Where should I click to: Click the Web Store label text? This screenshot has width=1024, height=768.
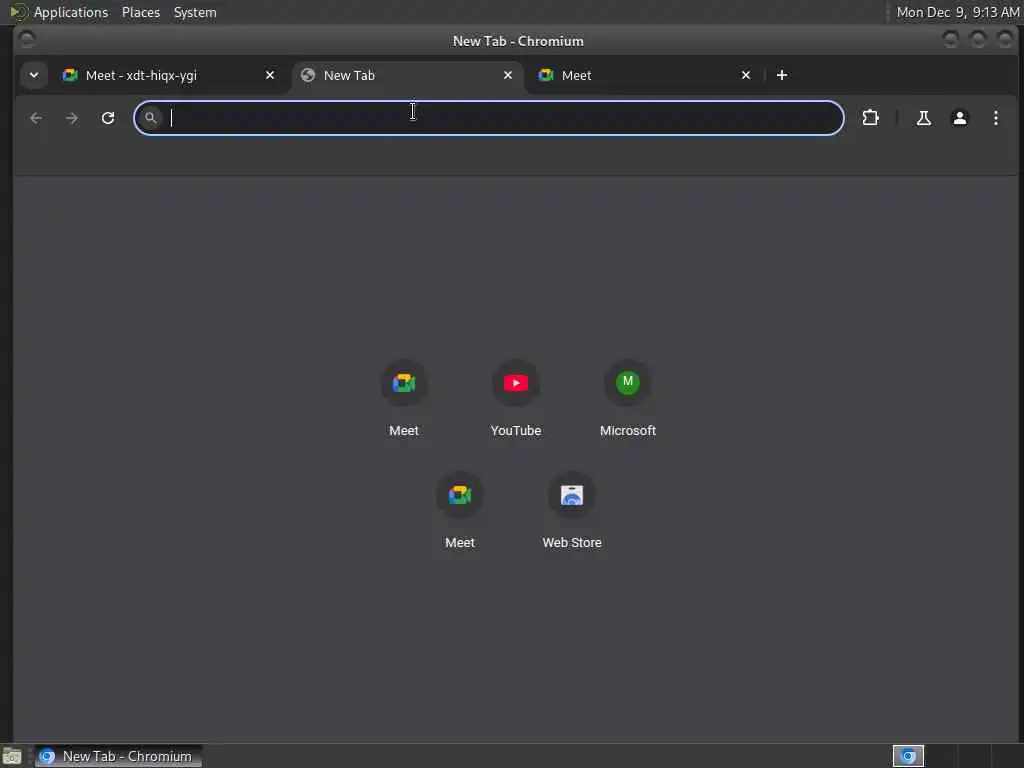572,543
